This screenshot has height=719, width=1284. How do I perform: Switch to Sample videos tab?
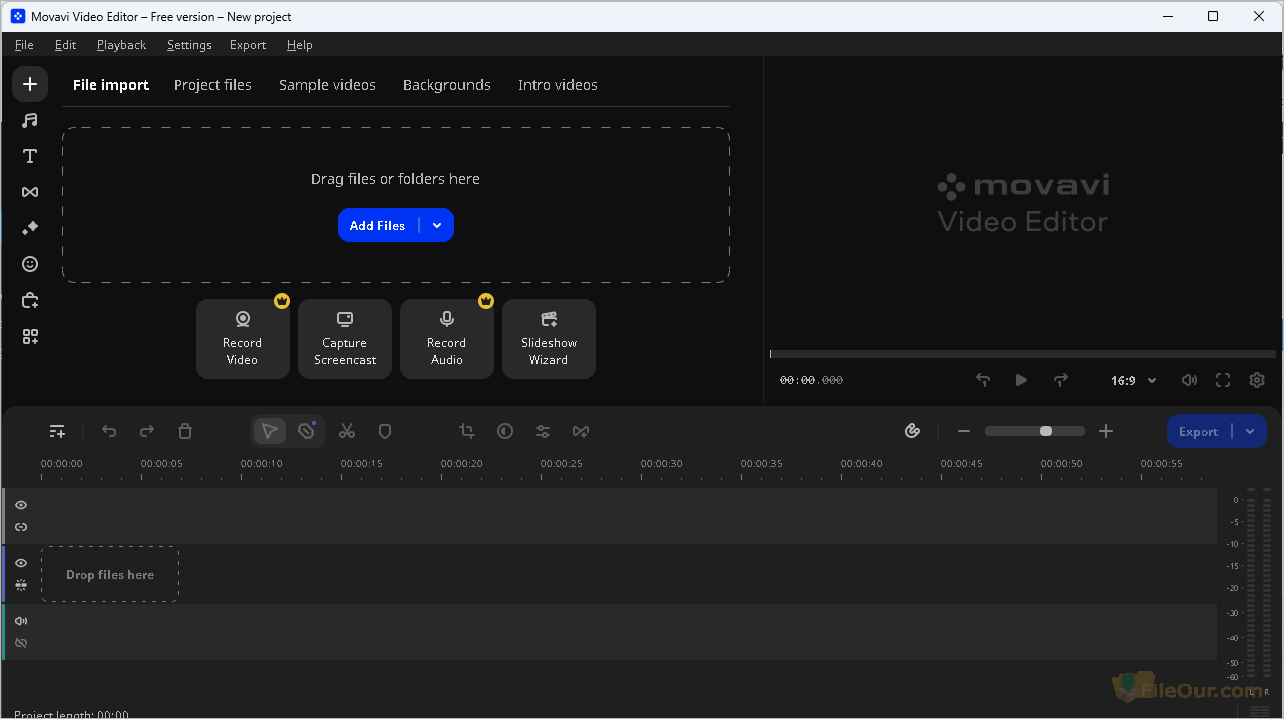pos(327,85)
